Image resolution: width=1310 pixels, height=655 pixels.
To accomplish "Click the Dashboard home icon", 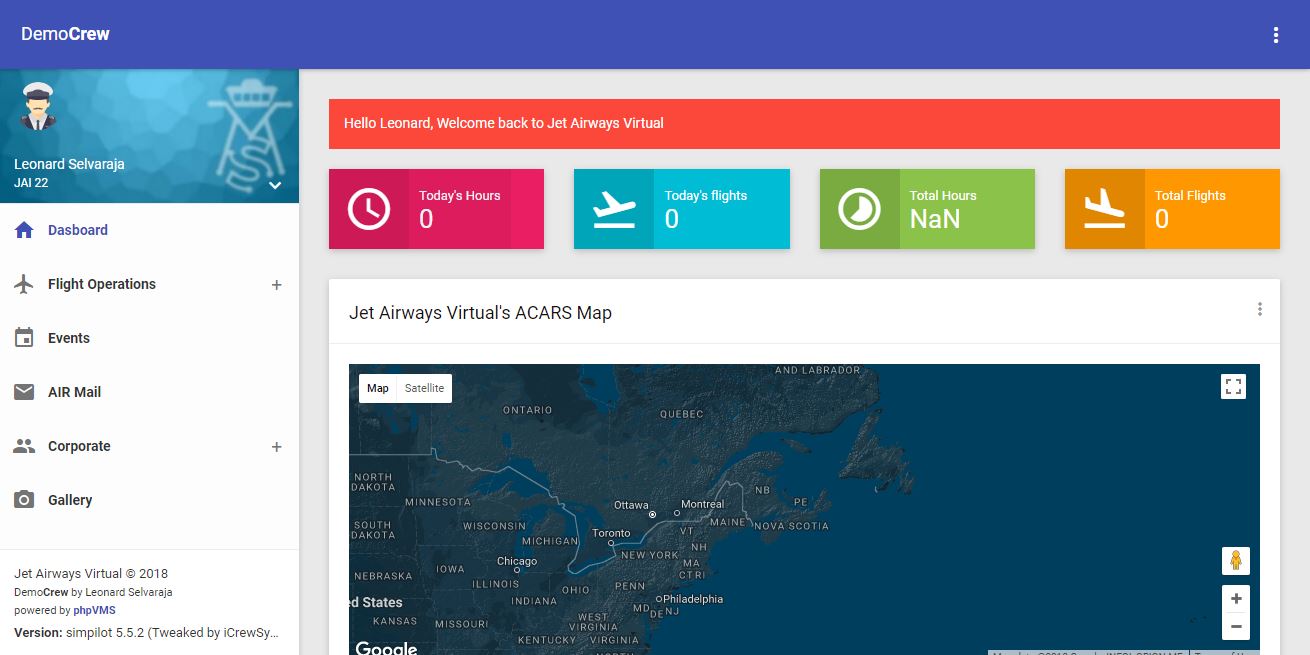I will pos(24,230).
